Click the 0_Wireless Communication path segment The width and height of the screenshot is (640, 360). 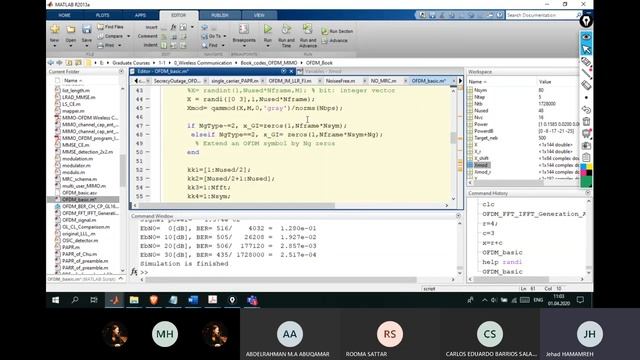point(202,63)
